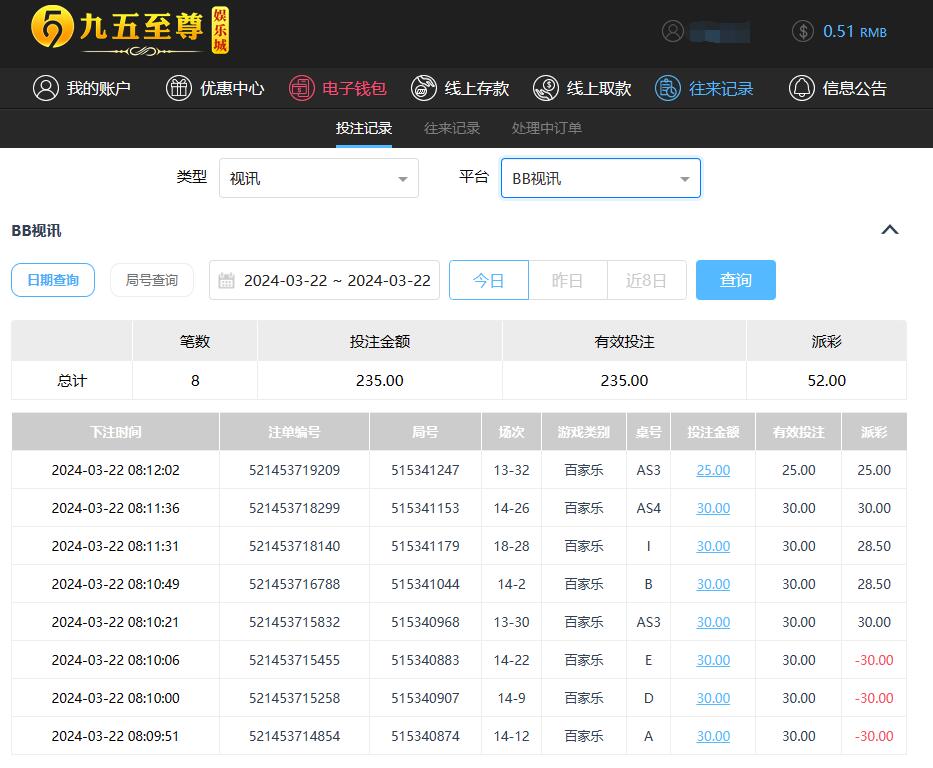
Task: Open the transaction records icon
Action: [668, 88]
